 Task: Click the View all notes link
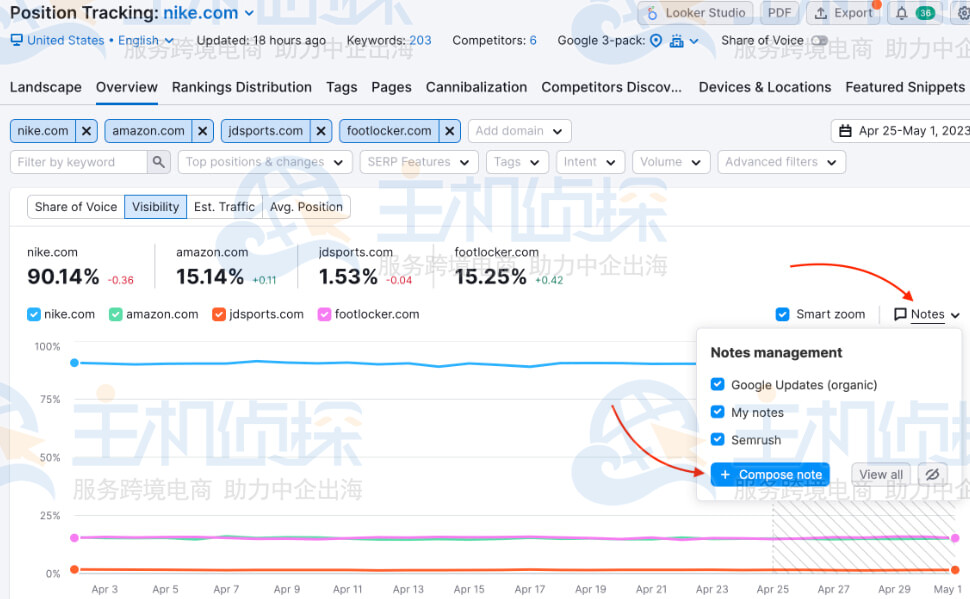880,474
